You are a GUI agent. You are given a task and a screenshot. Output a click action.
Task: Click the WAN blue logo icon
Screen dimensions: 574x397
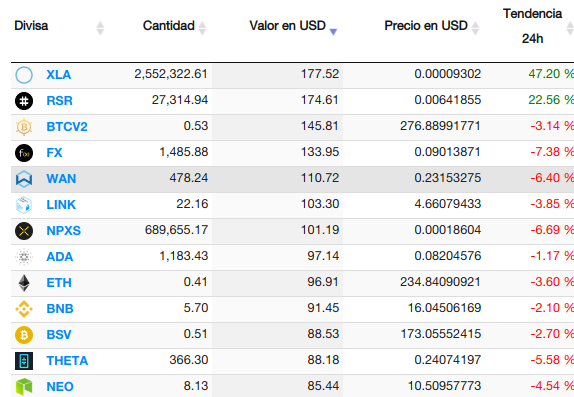(x=24, y=179)
